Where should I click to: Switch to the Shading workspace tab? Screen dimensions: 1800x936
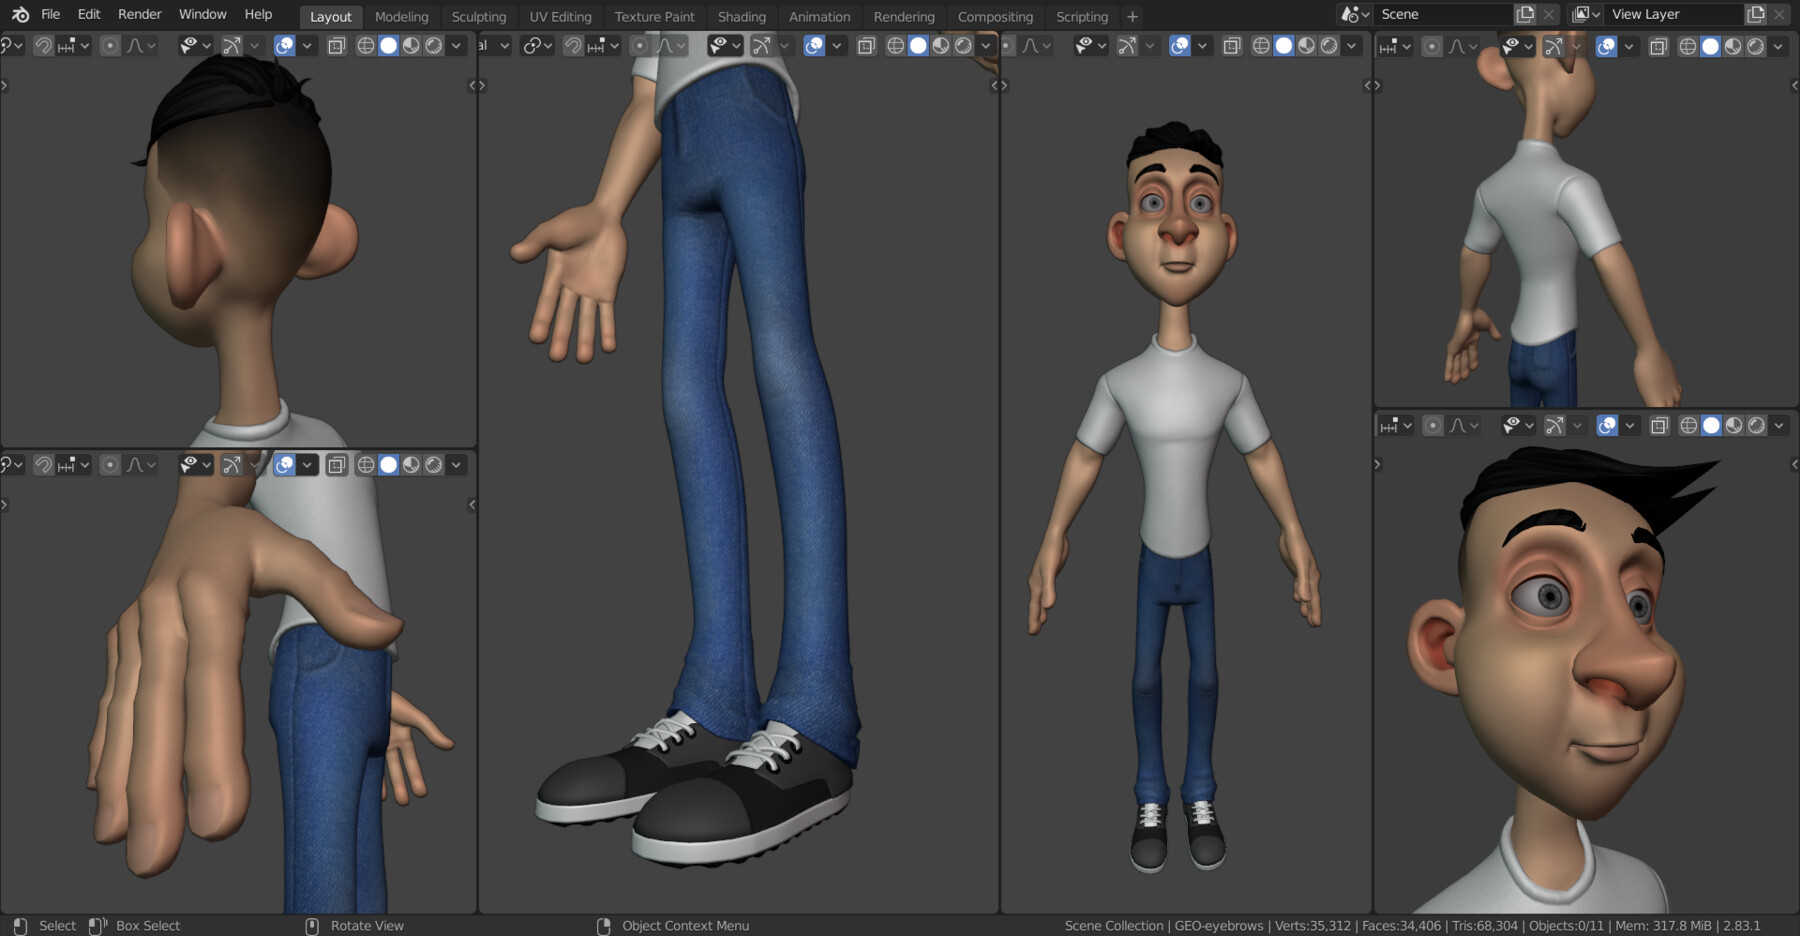(741, 17)
